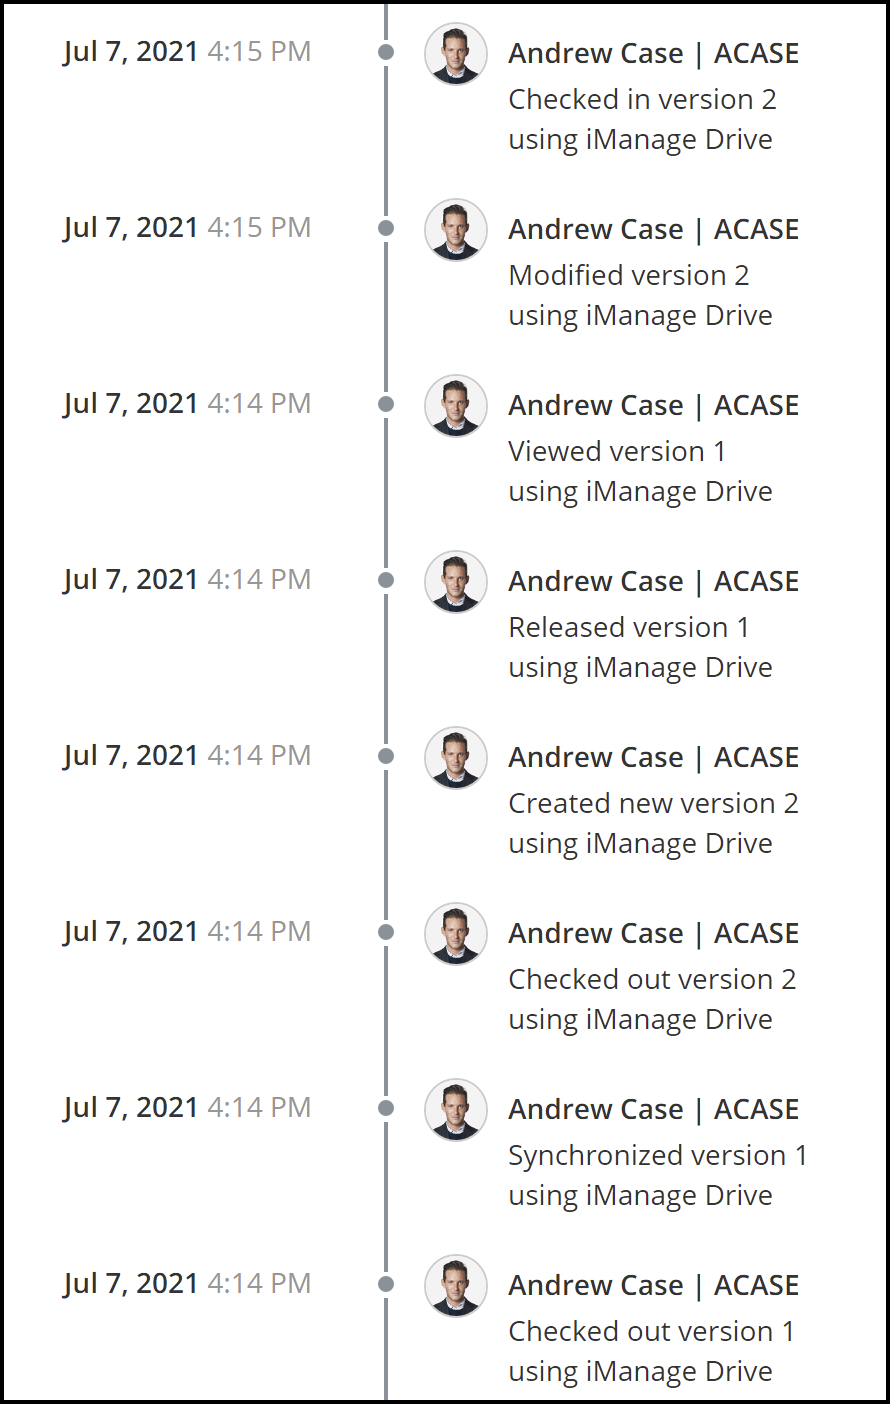
Task: Click the avatar beside 'Checked out version 1'
Action: click(455, 1286)
